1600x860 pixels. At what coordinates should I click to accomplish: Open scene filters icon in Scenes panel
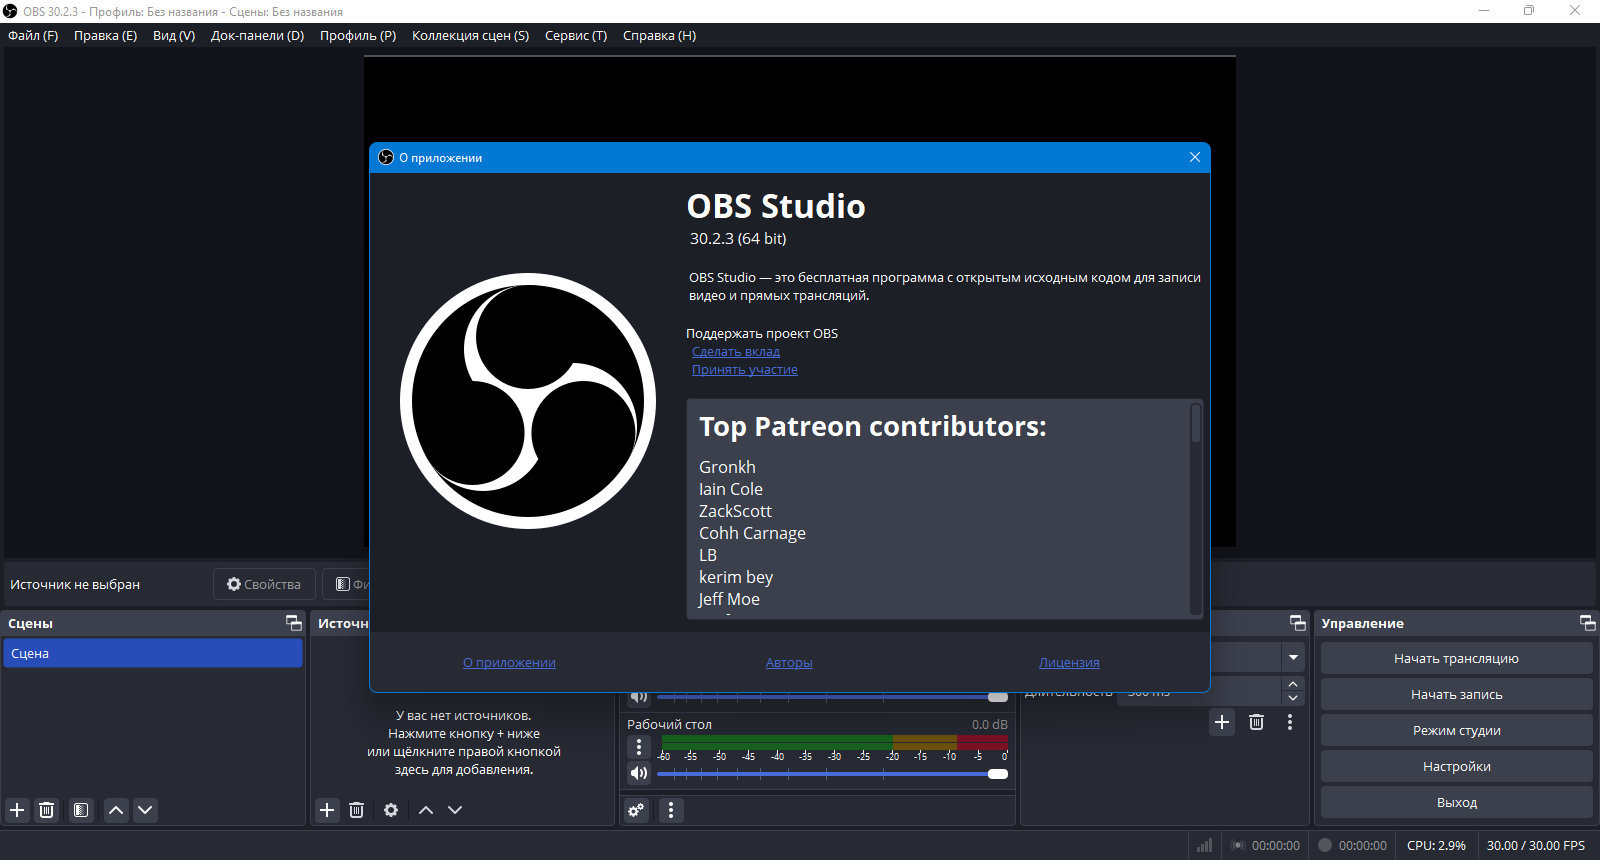coord(81,810)
